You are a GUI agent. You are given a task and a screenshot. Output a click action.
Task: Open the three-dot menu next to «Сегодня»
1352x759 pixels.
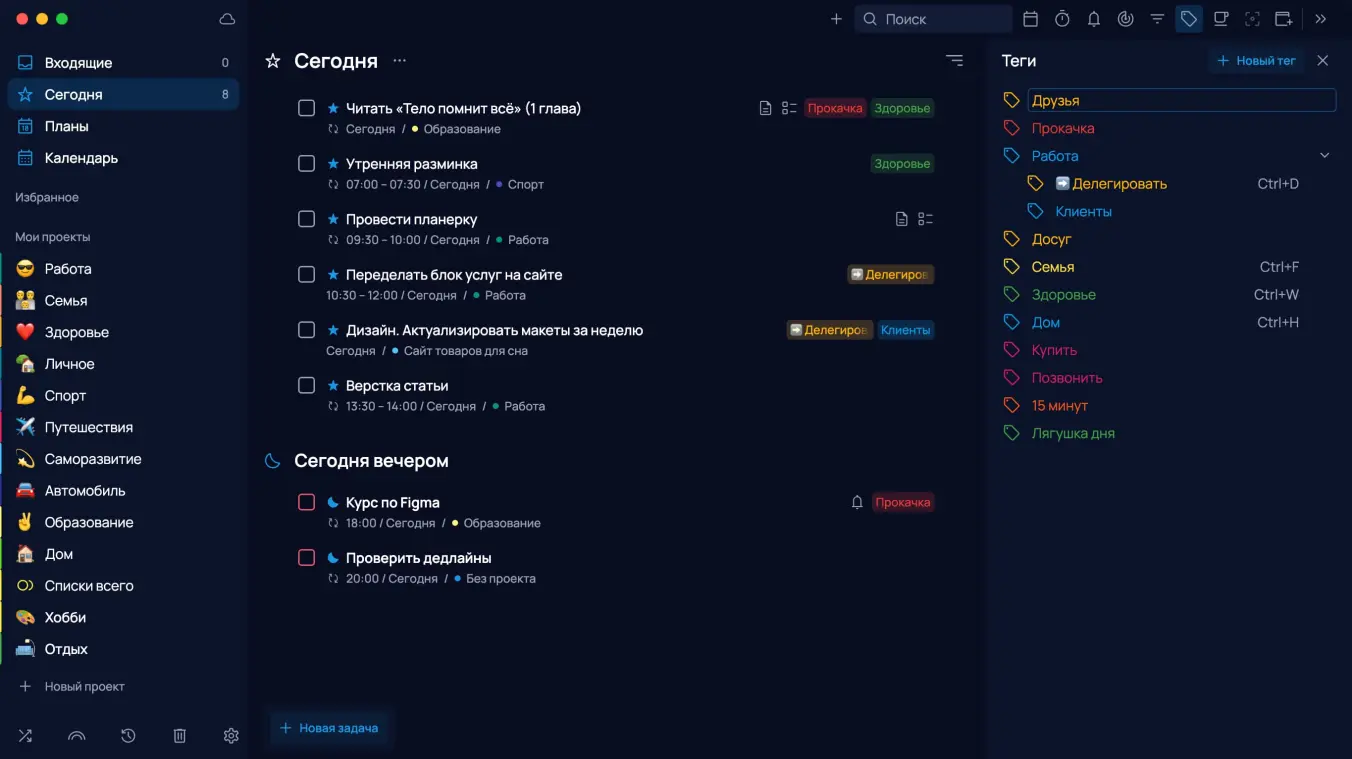coord(400,61)
